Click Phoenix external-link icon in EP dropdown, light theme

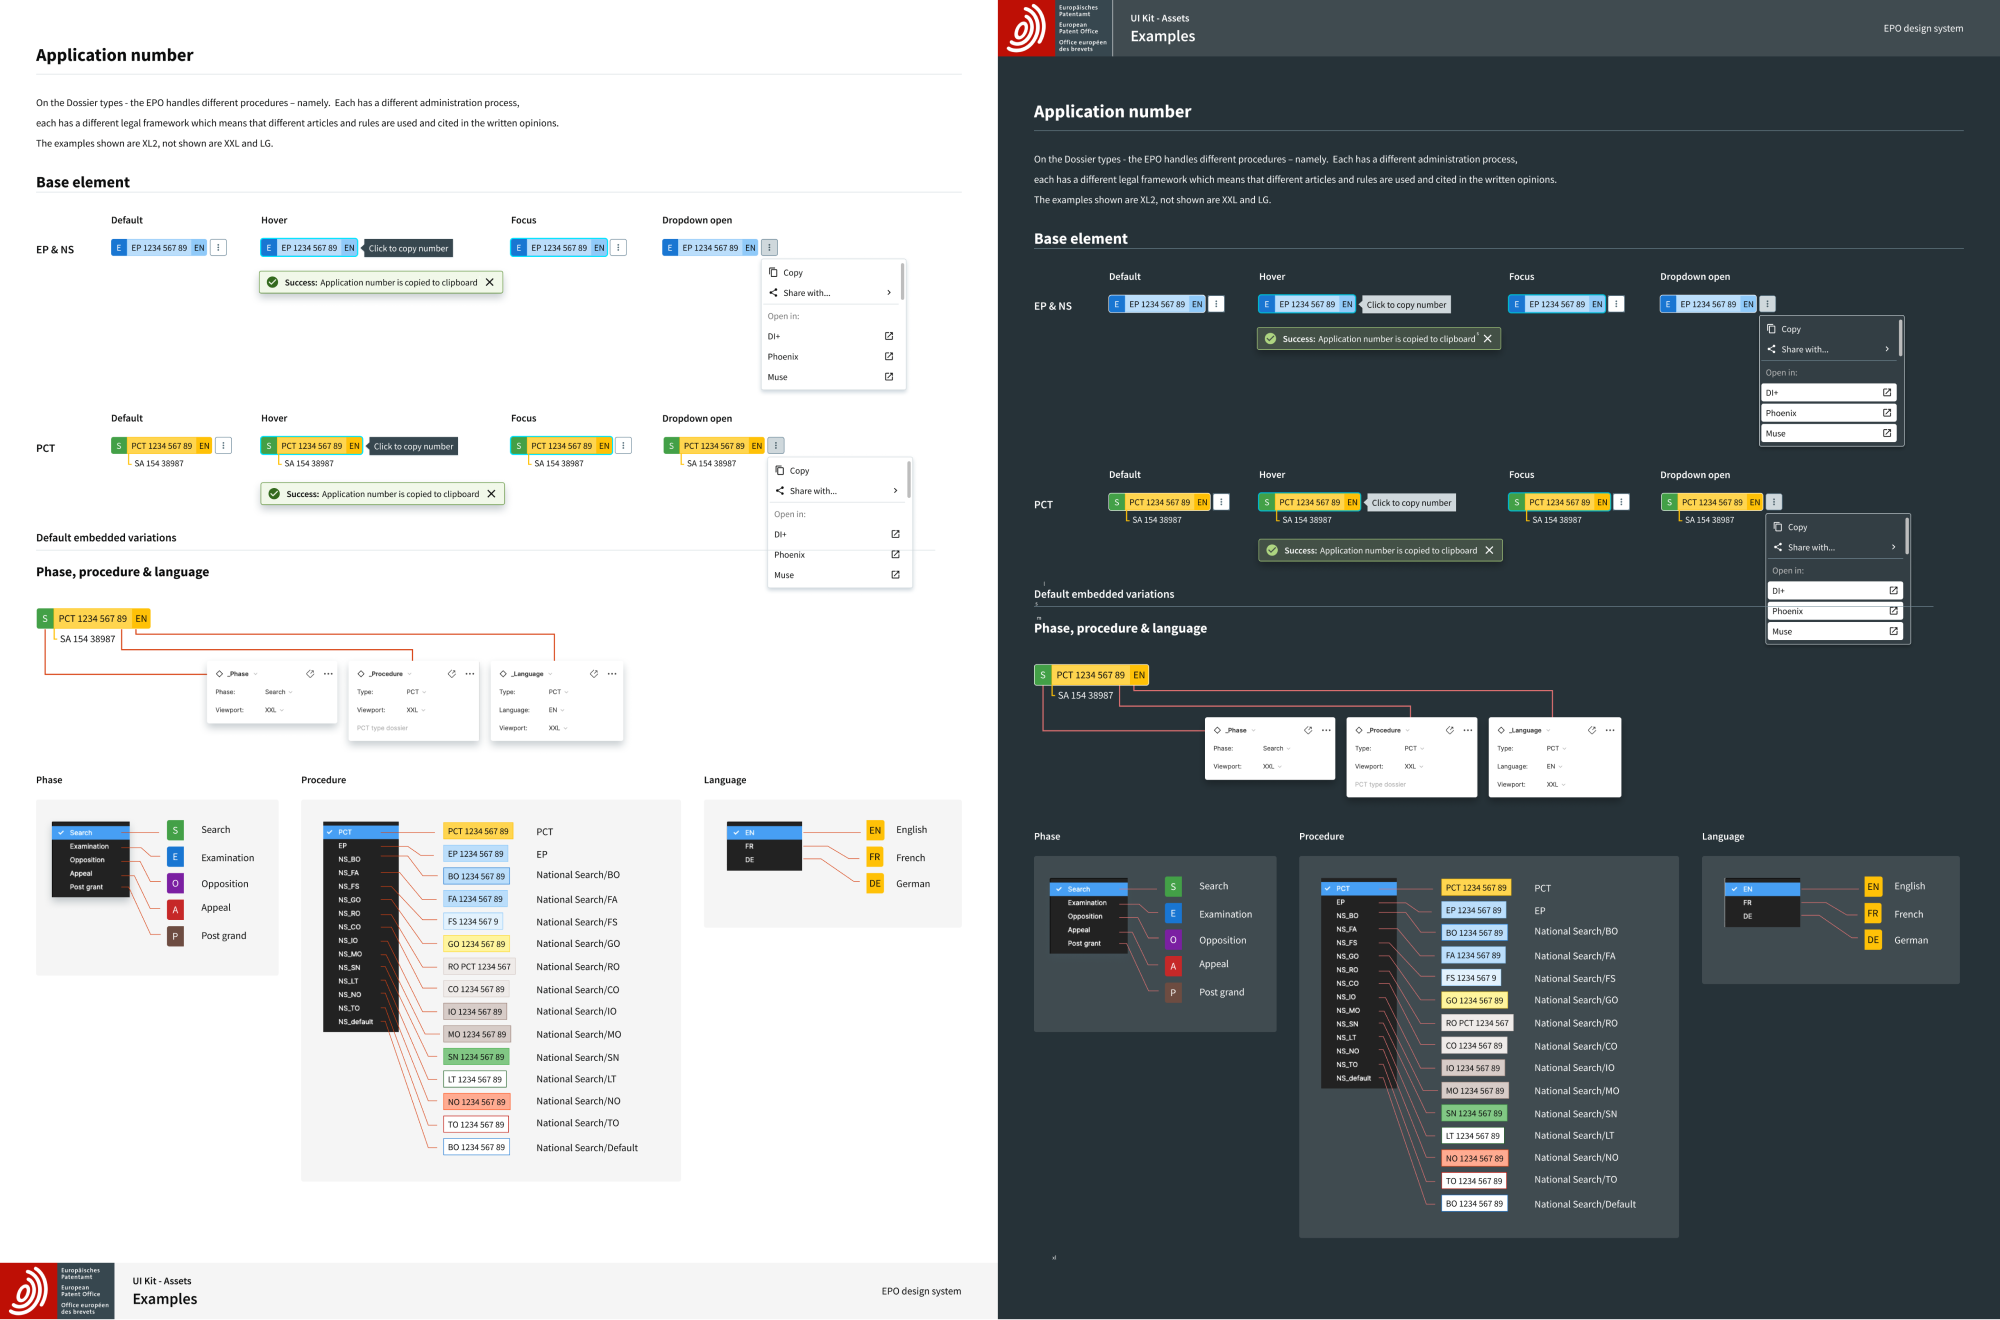pyautogui.click(x=889, y=357)
